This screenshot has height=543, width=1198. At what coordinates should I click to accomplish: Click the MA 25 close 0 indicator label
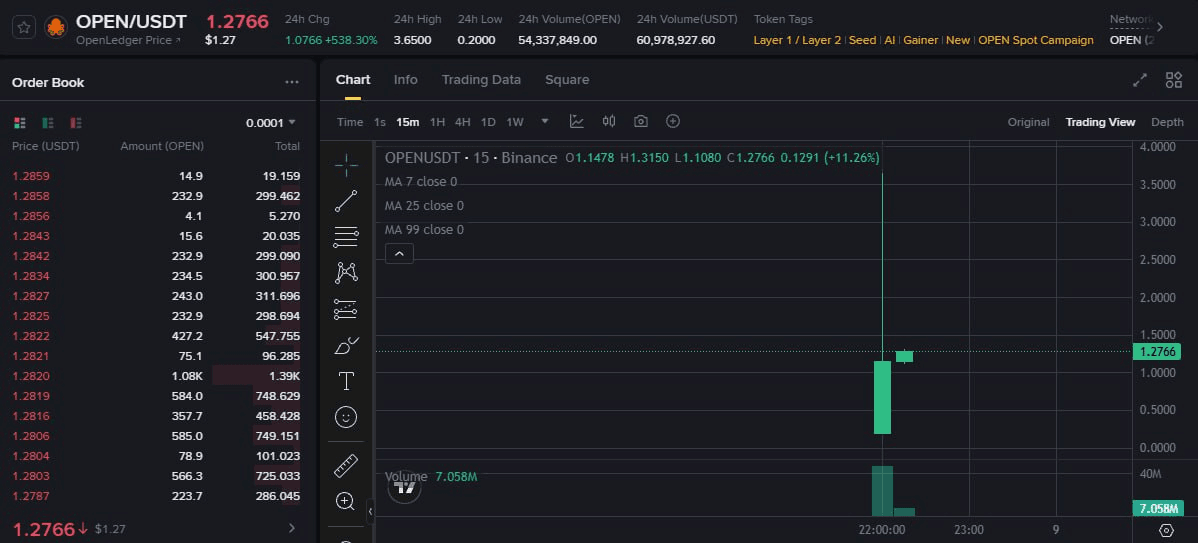[x=424, y=205]
